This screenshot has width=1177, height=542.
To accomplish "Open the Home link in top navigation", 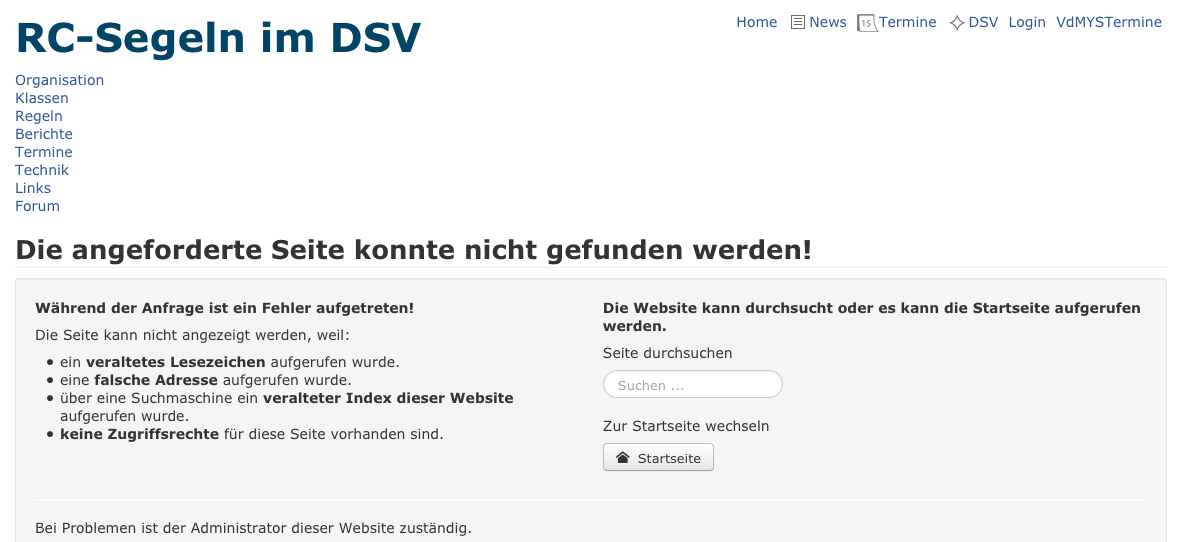I will [757, 23].
